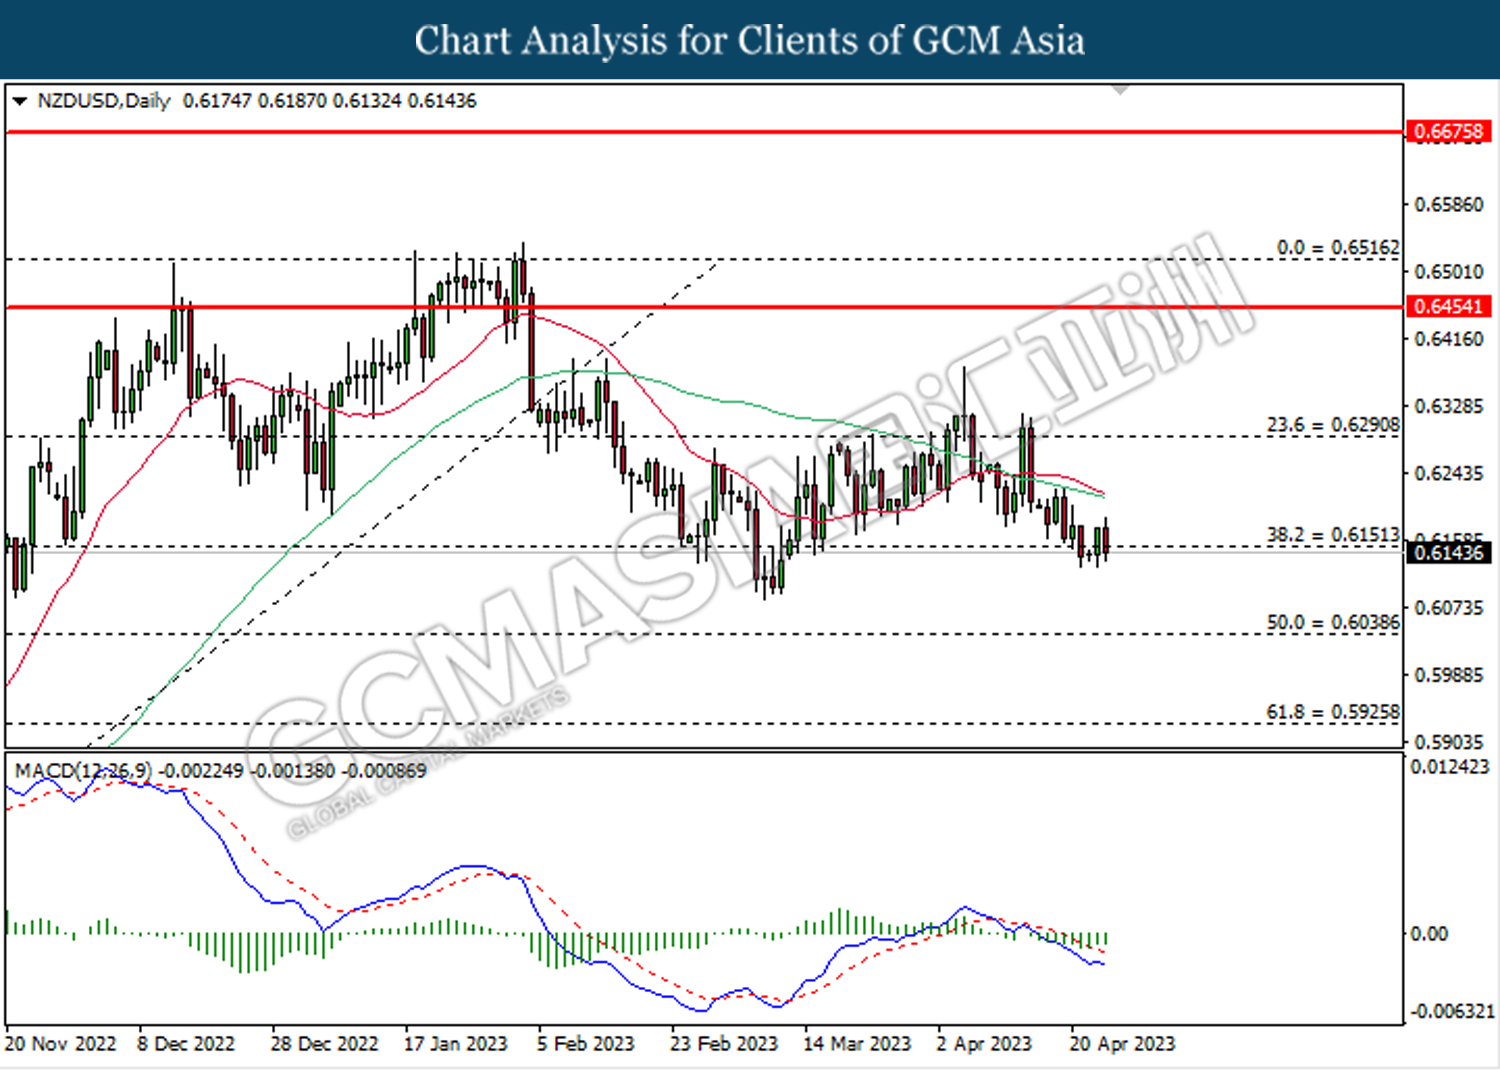Select the 0.64541 red price label
This screenshot has height=1071, width=1500.
pyautogui.click(x=1448, y=306)
